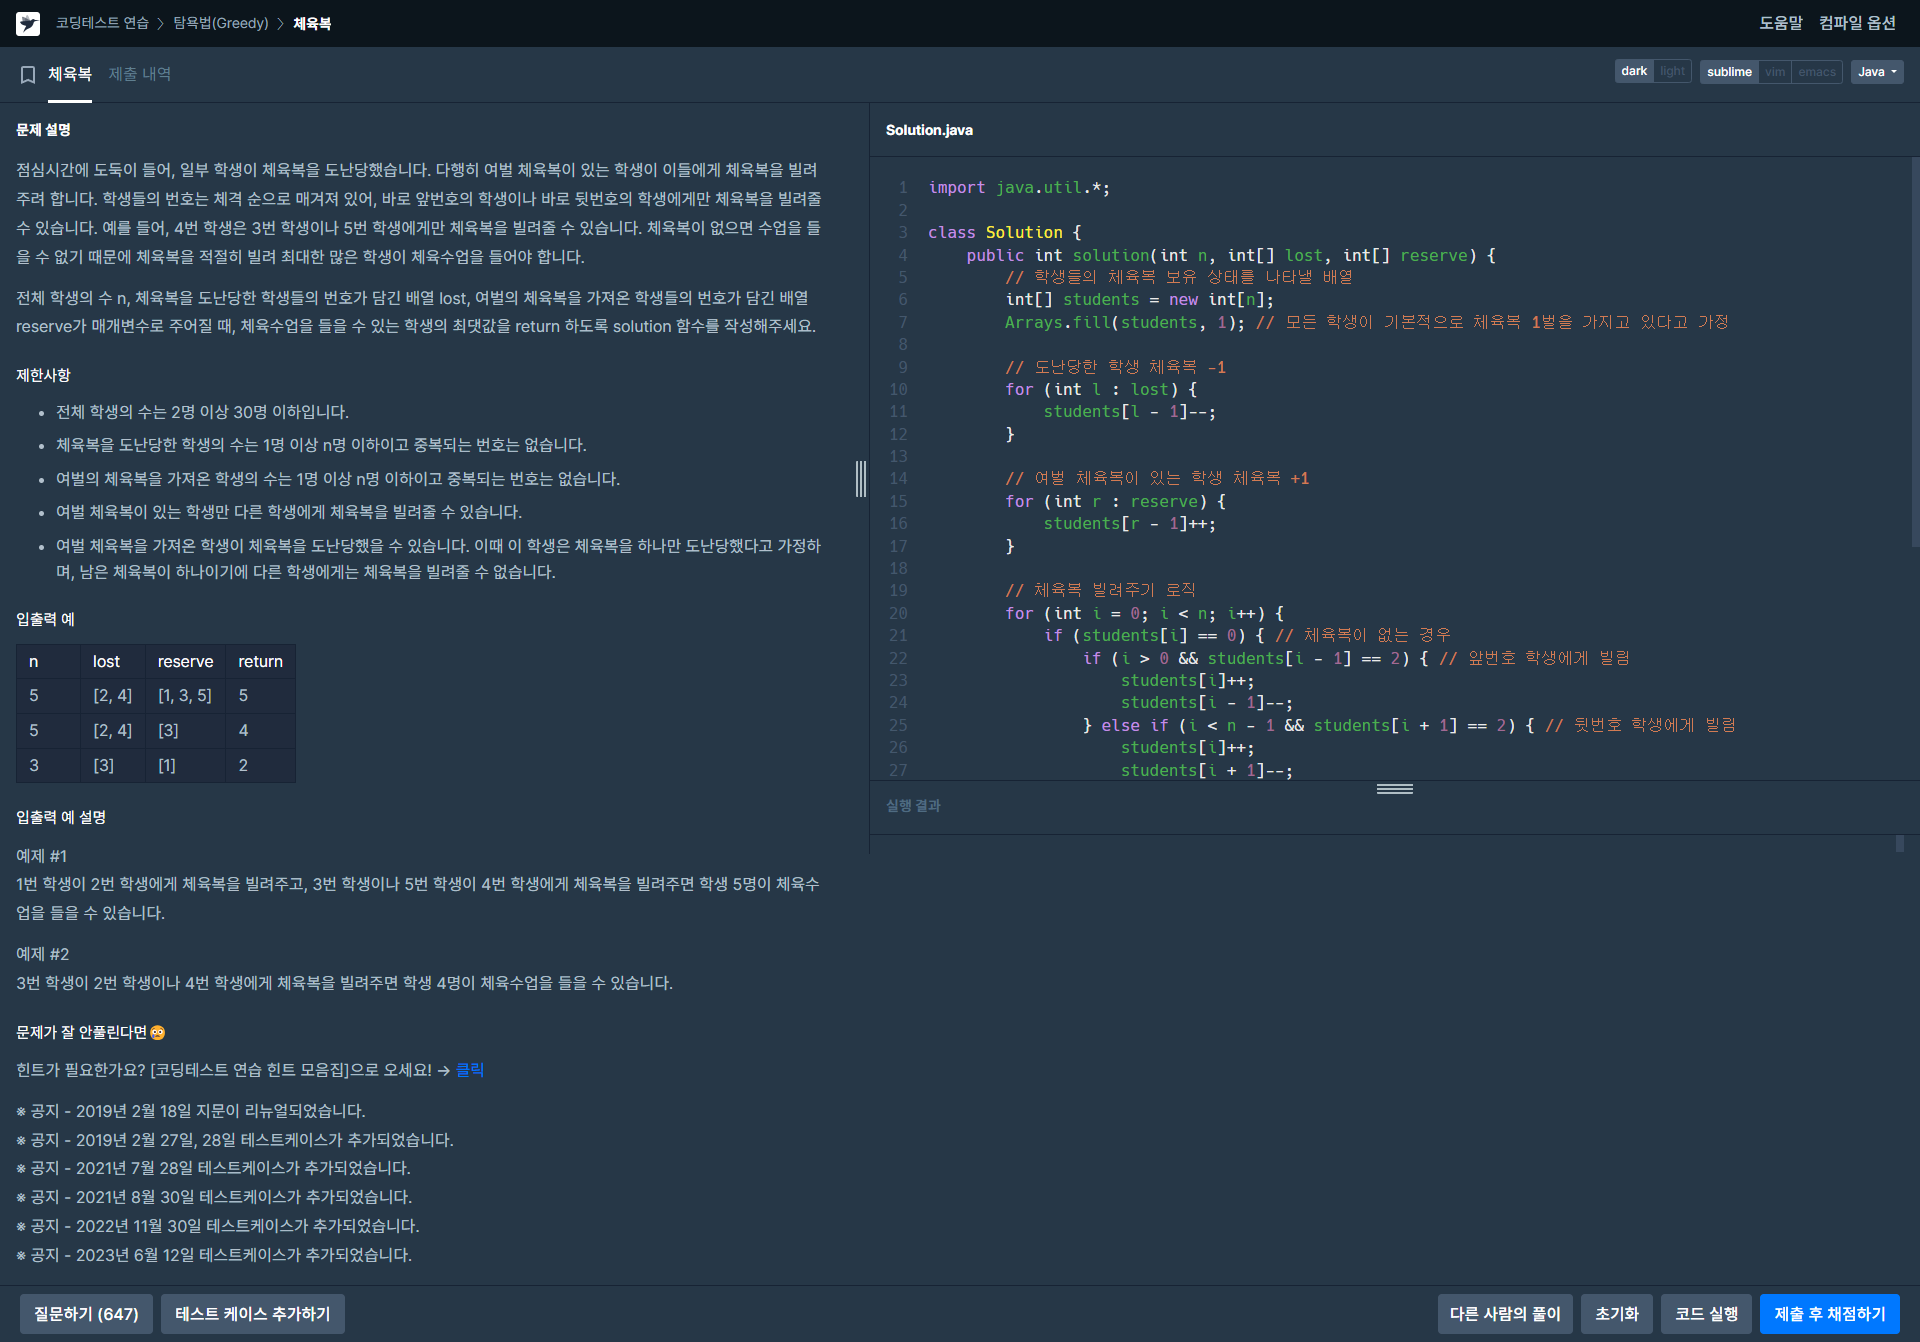1920x1342 pixels.
Task: Click the code editor vertical scrollbar
Action: point(1914,350)
